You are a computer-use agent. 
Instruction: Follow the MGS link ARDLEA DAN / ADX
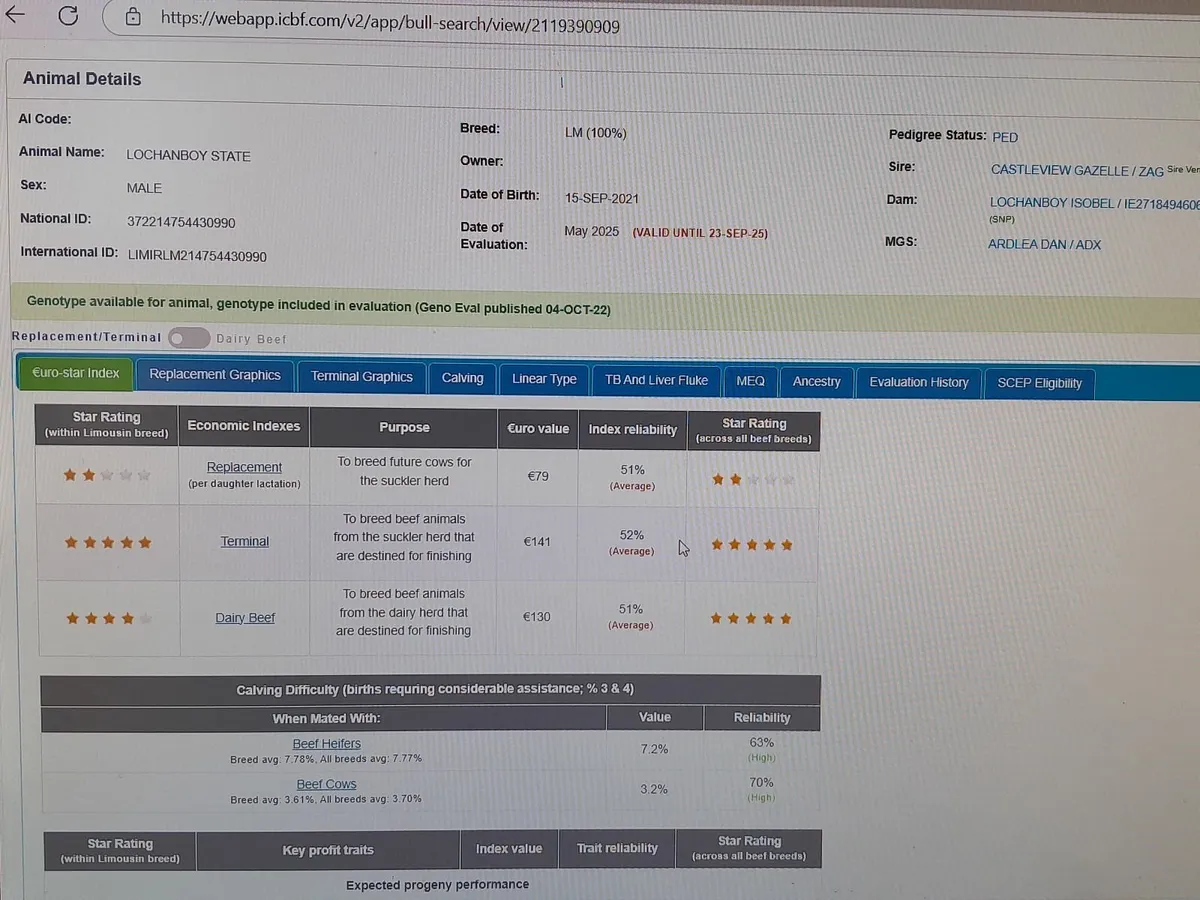click(1044, 244)
